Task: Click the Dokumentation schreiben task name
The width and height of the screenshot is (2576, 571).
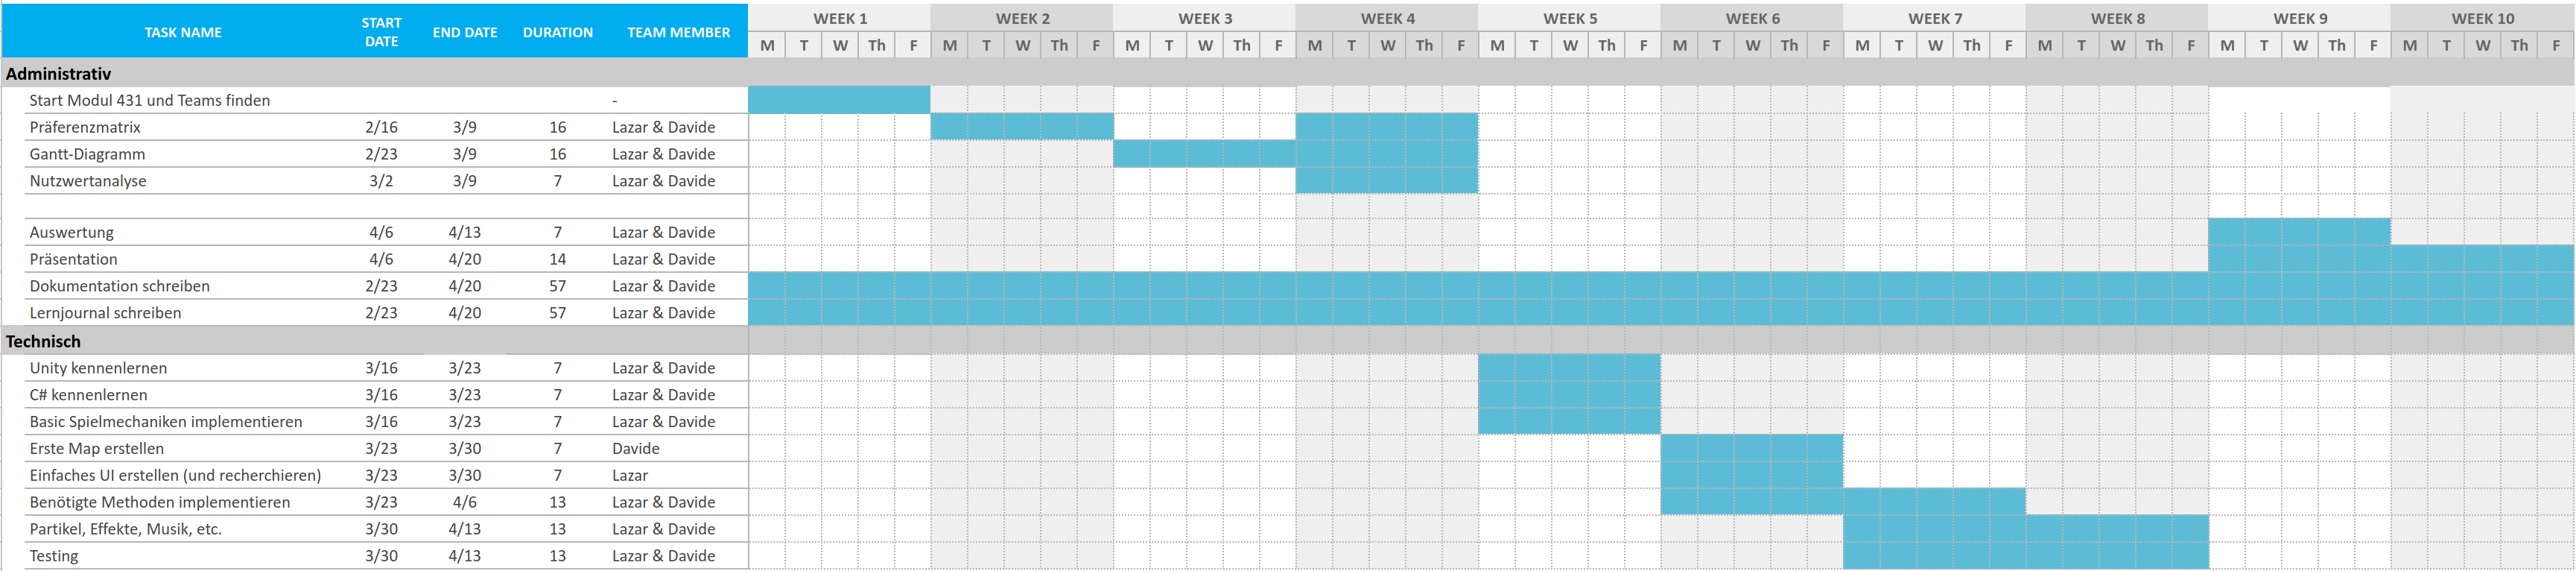Action: (119, 286)
